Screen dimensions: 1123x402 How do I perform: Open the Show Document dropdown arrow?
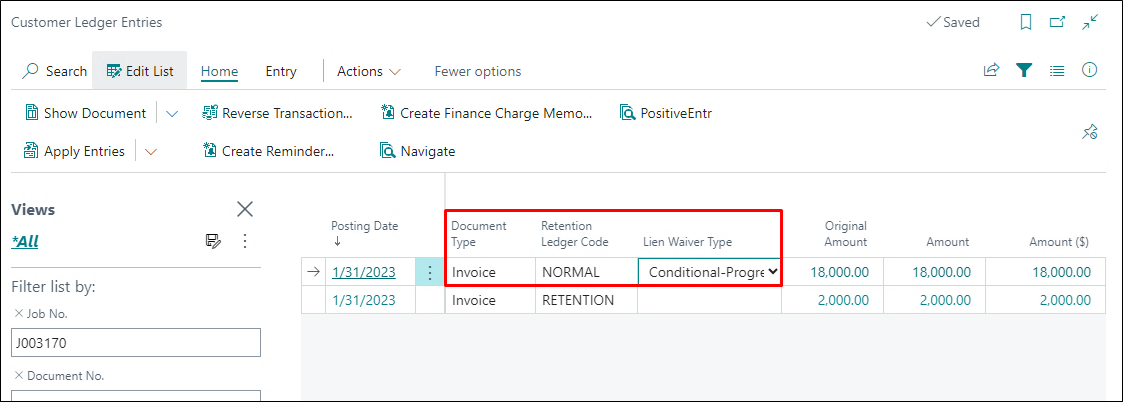coord(172,113)
